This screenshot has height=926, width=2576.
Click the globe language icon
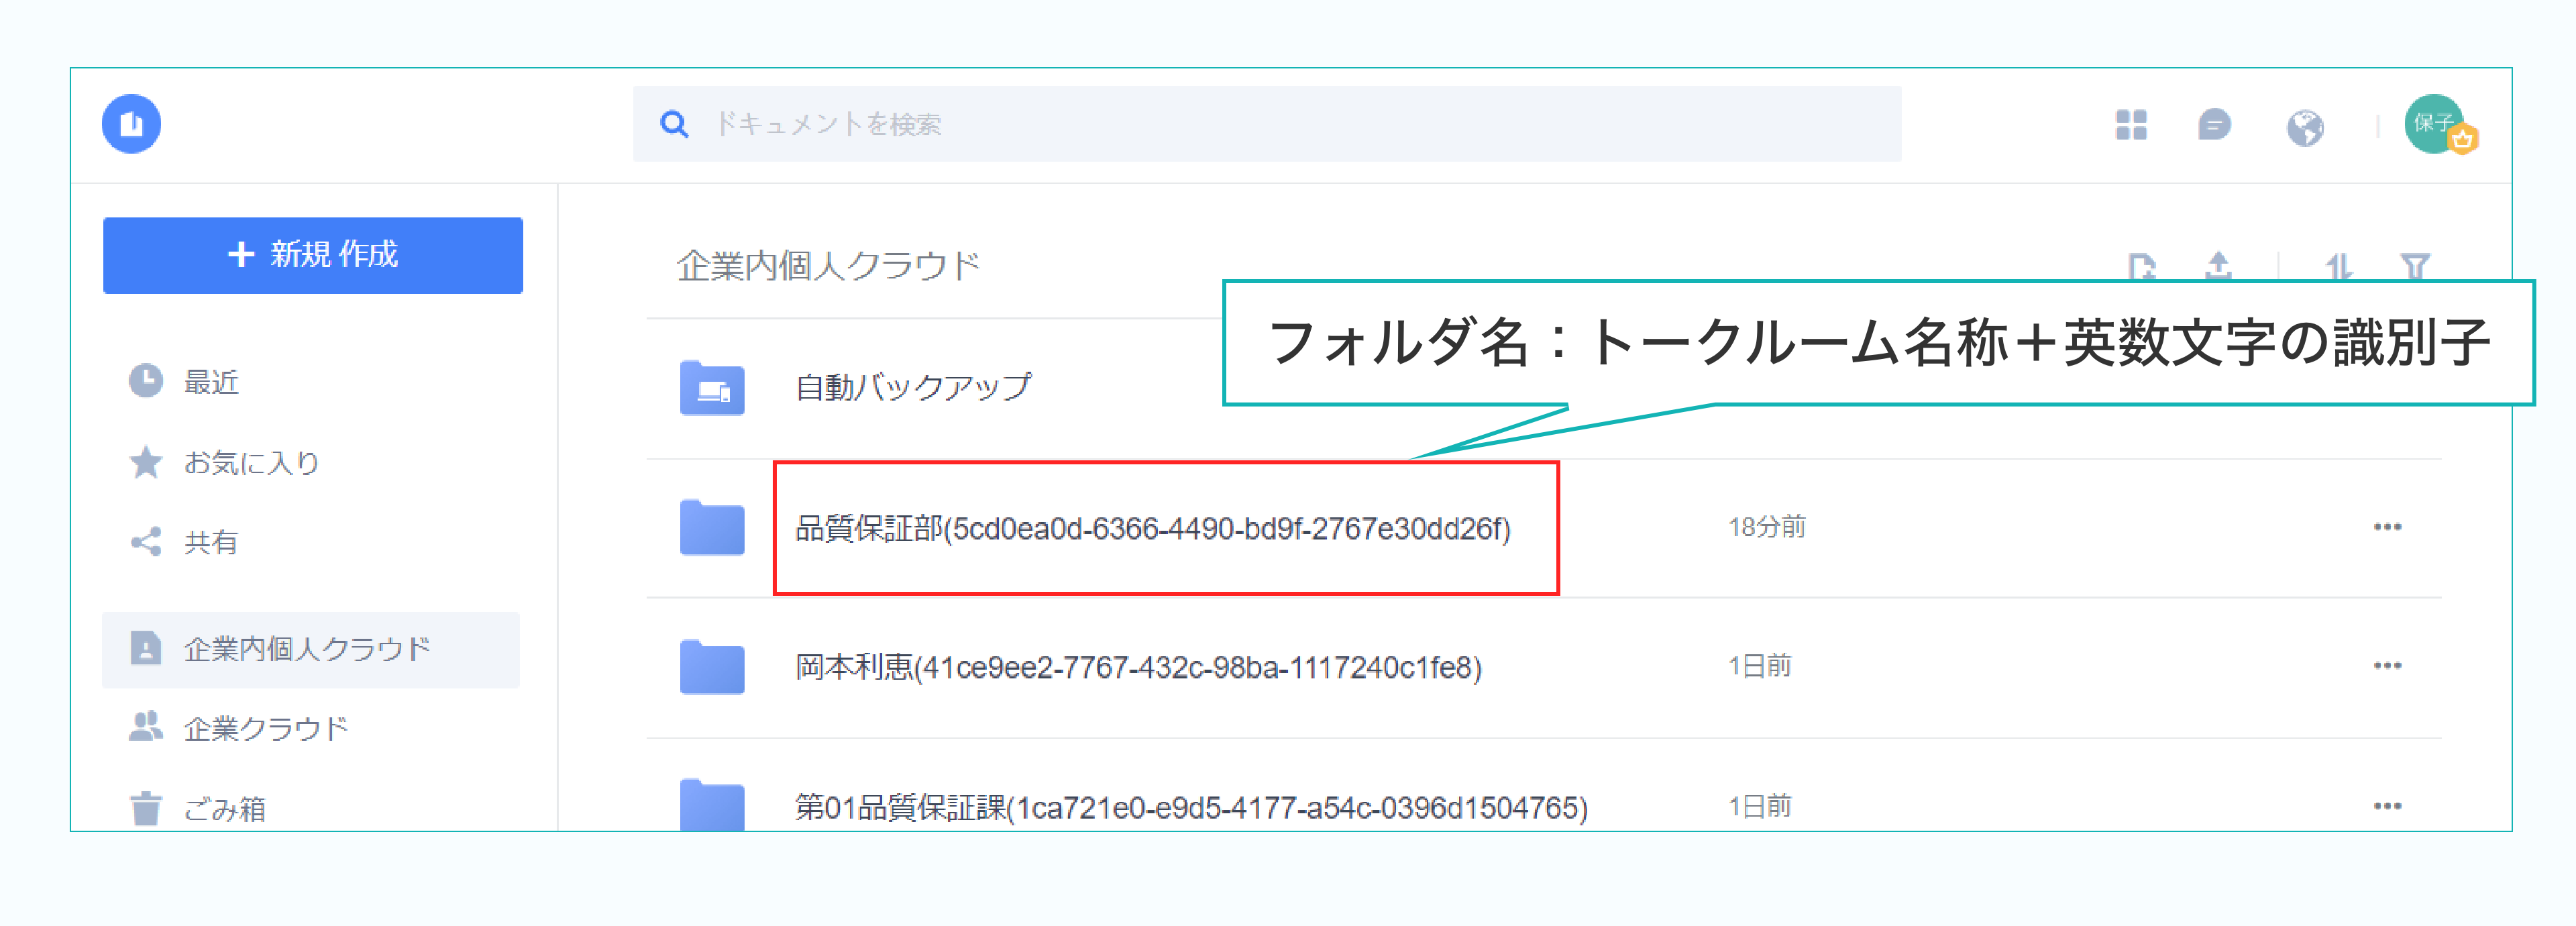click(x=2305, y=127)
